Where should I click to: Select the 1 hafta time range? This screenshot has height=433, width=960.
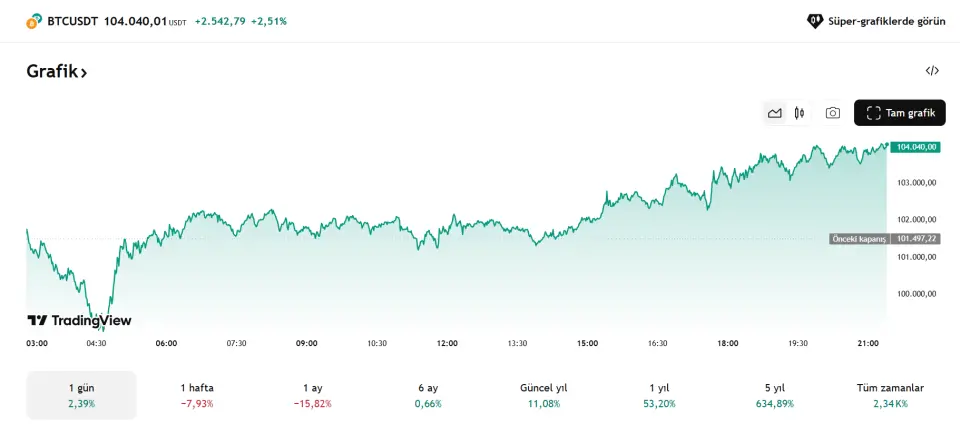(x=197, y=395)
